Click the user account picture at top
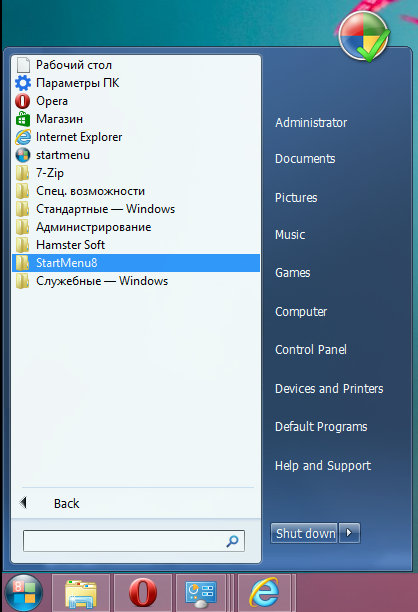The height and width of the screenshot is (612, 418). click(364, 36)
